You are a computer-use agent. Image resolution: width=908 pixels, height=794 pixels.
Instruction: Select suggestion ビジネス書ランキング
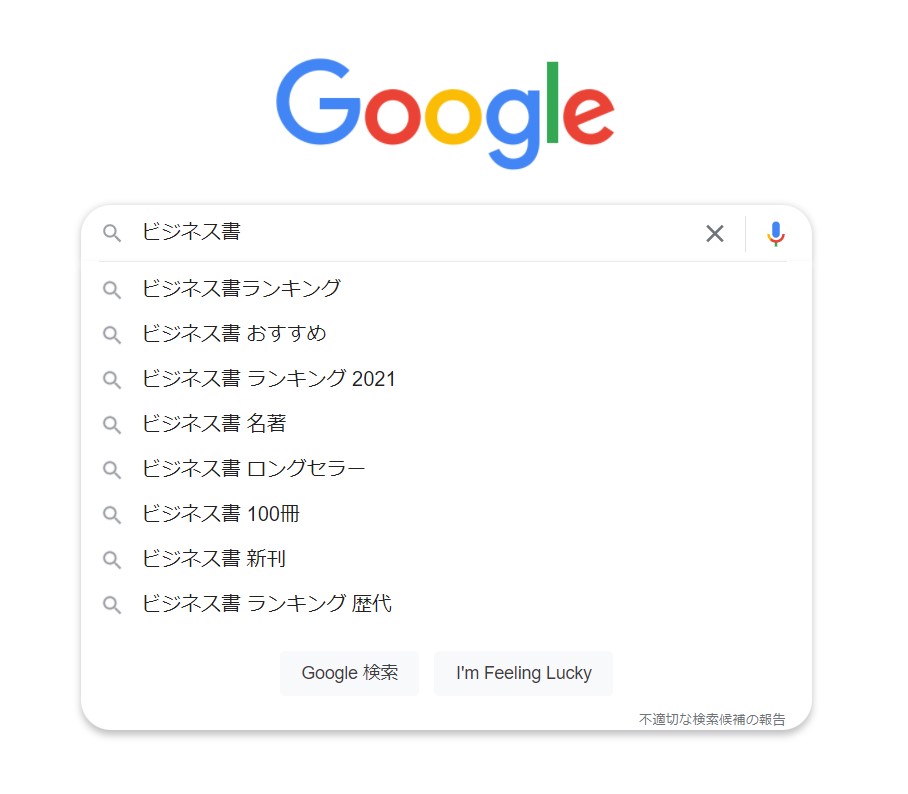[x=446, y=288]
